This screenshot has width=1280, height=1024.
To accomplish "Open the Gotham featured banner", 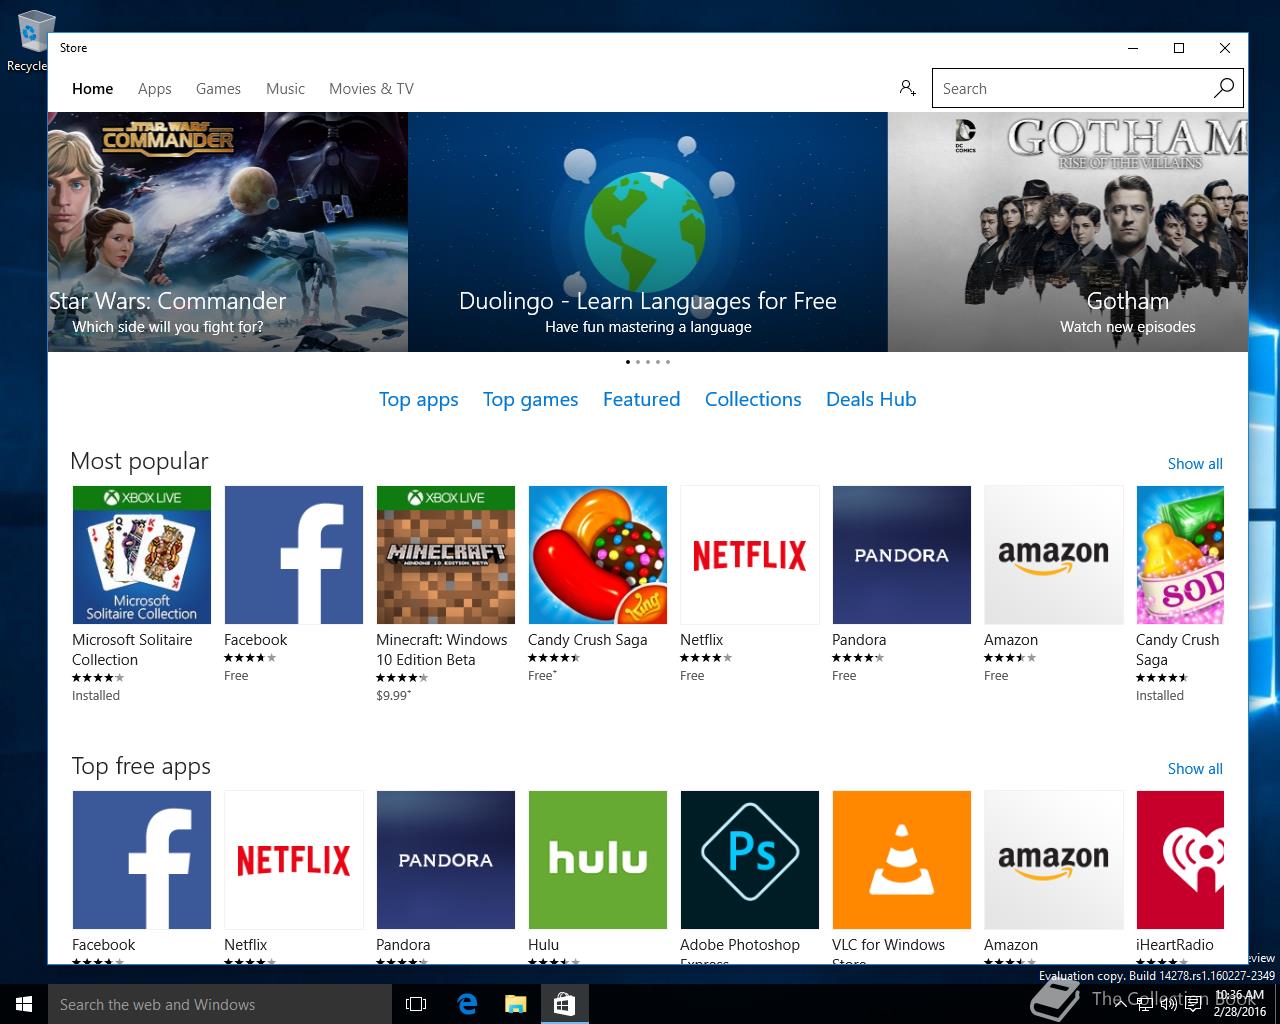I will pos(1068,232).
